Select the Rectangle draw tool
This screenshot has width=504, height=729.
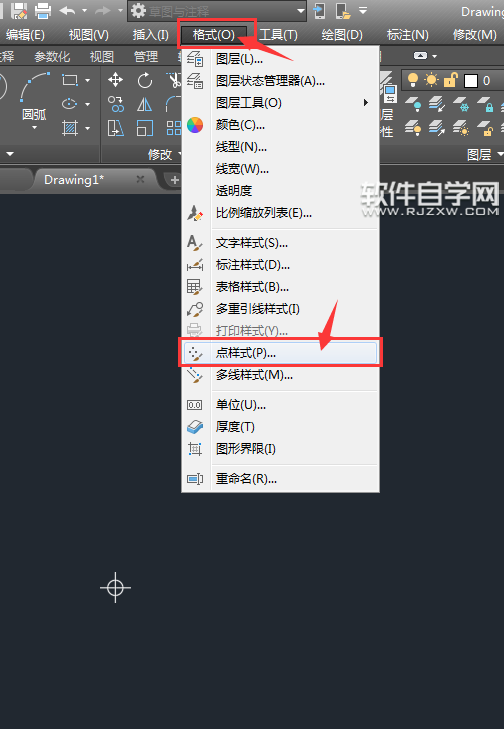click(70, 80)
